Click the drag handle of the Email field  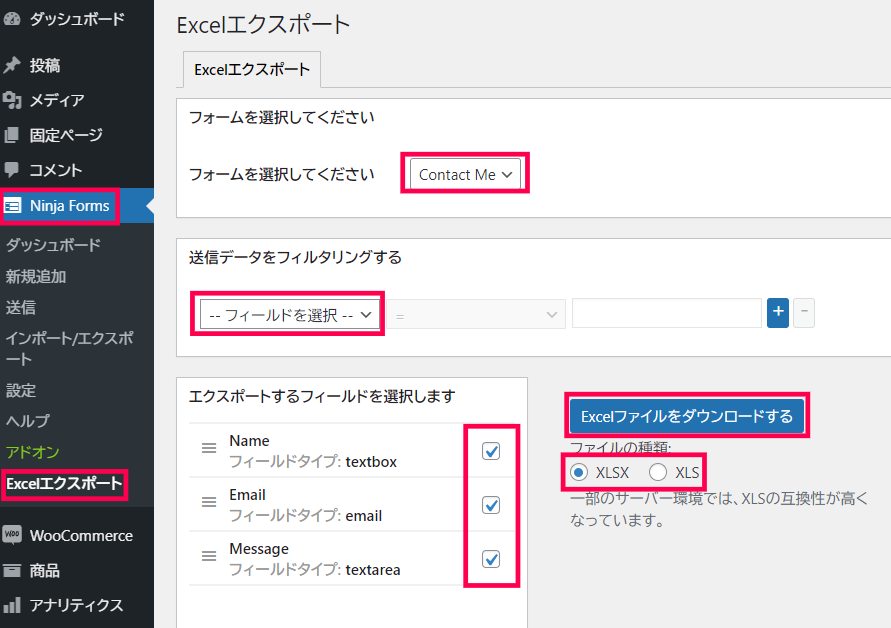(x=209, y=502)
